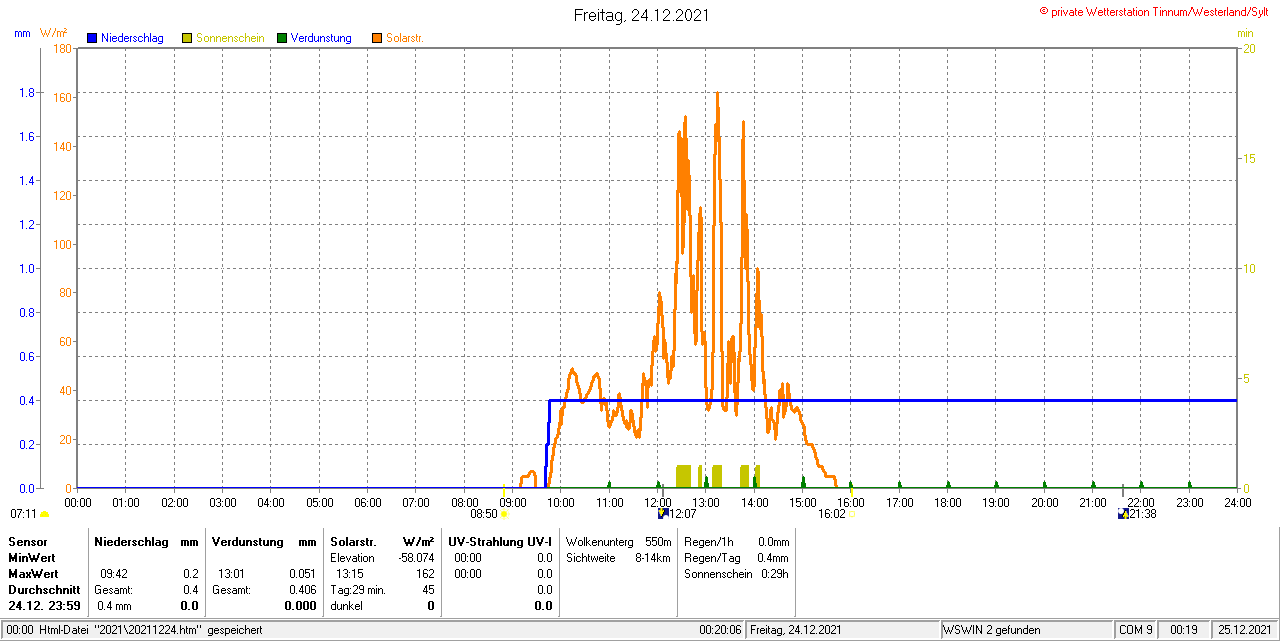Click the 00:20:06 status bar time
This screenshot has width=1280, height=641.
(720, 630)
